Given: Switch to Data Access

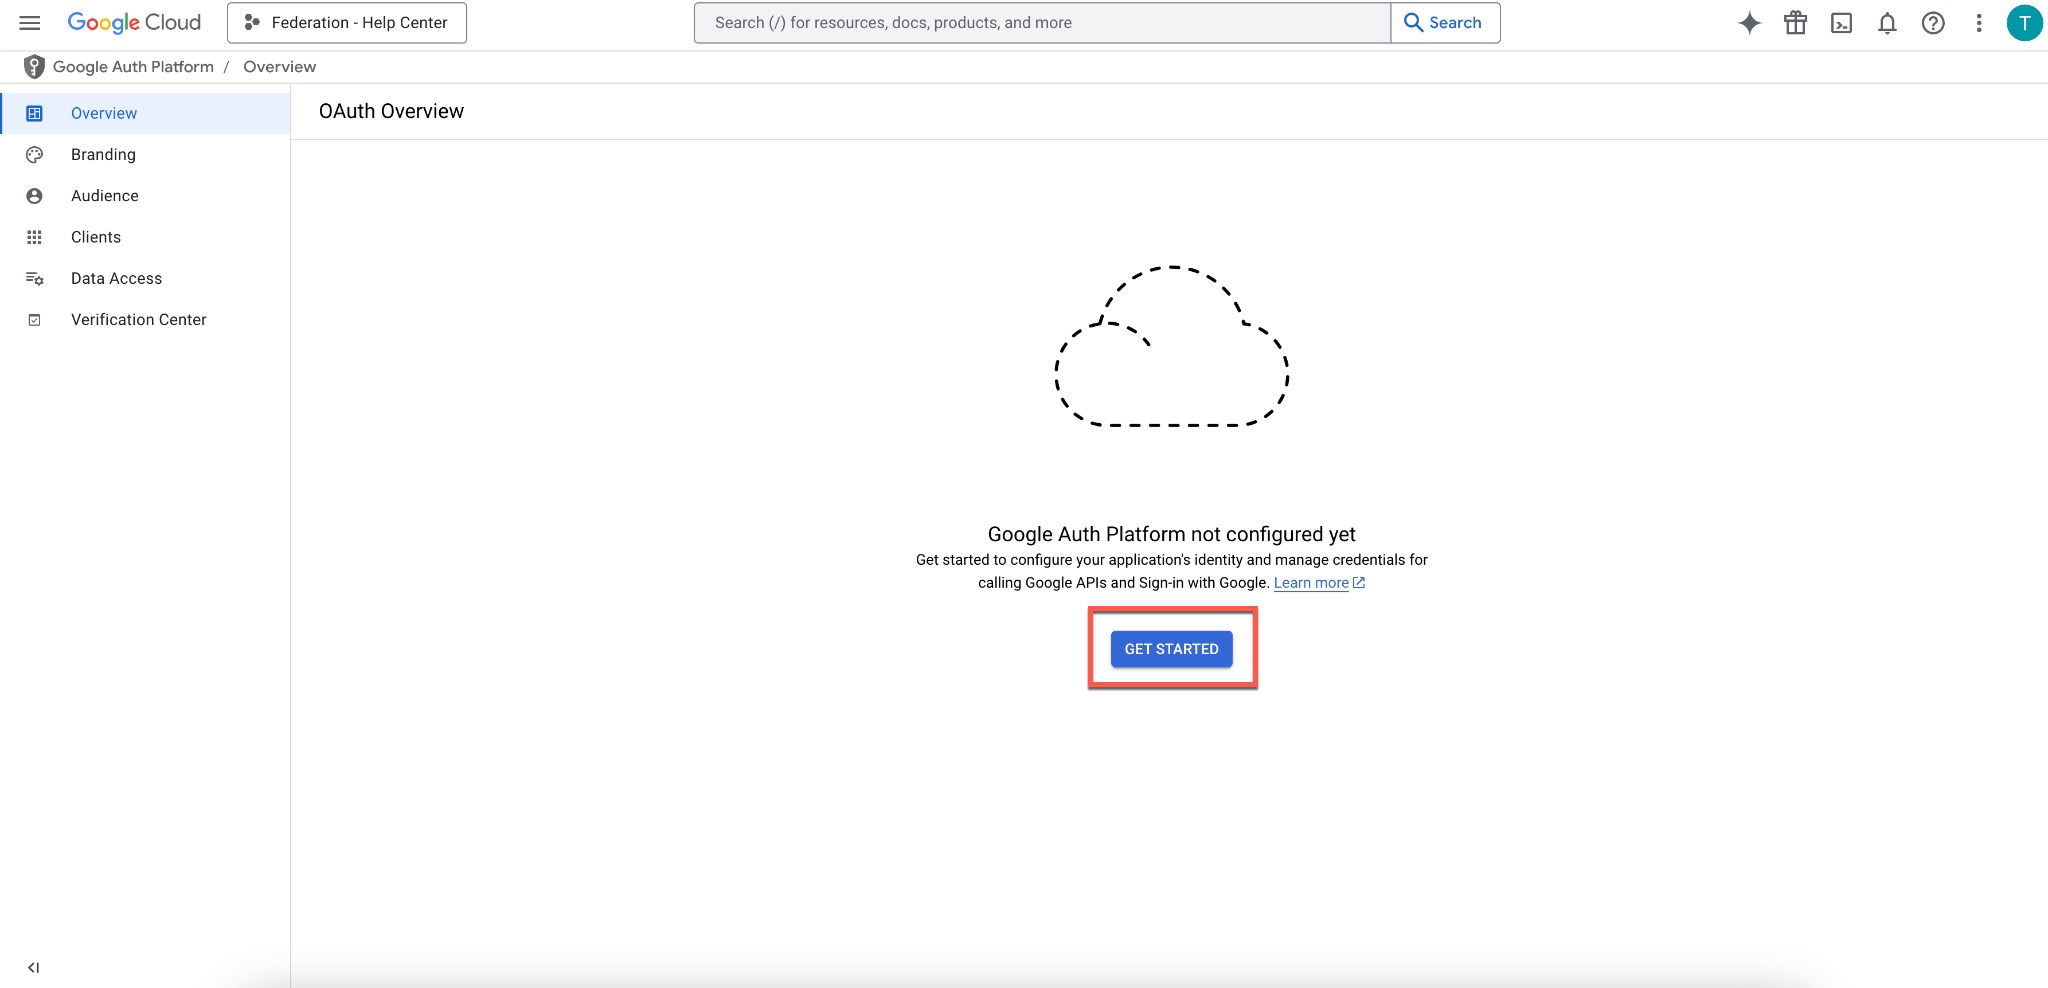Looking at the screenshot, I should point(116,278).
